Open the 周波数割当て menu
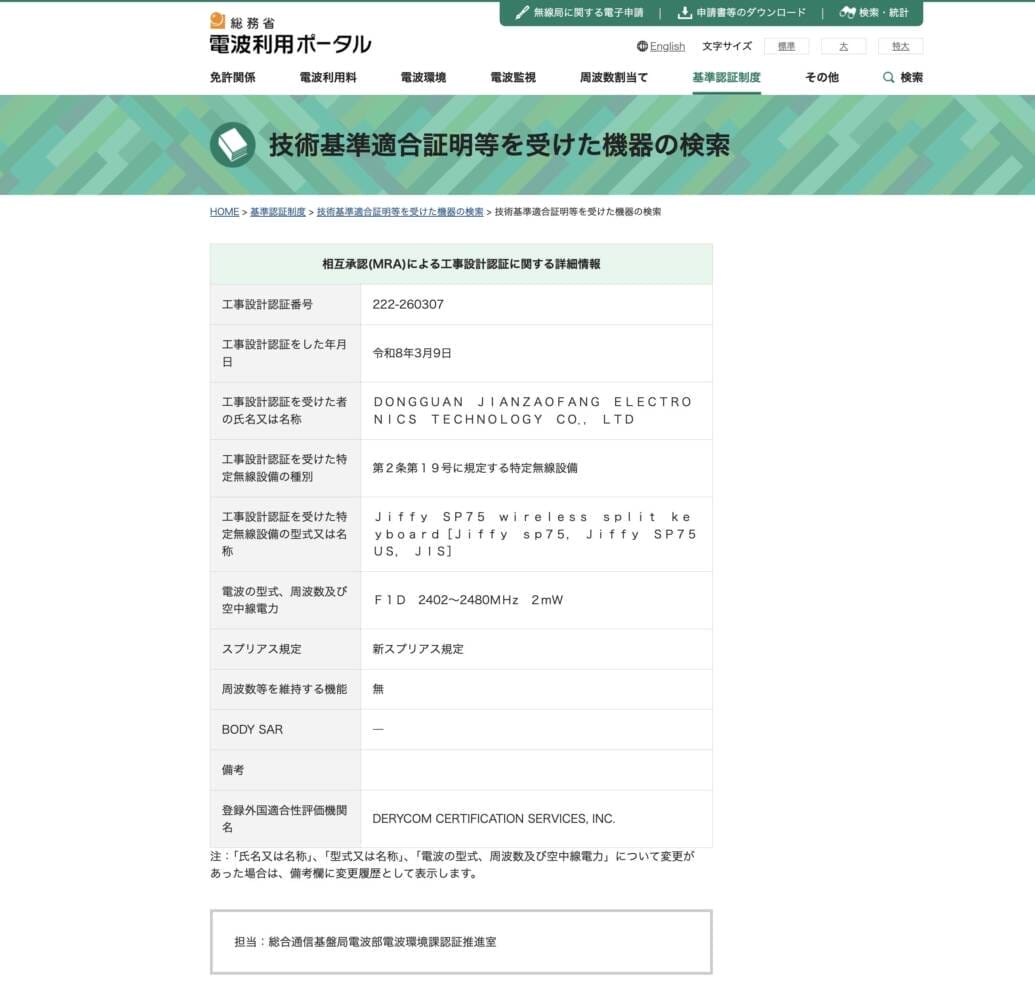The height and width of the screenshot is (1000, 1035). coord(614,77)
